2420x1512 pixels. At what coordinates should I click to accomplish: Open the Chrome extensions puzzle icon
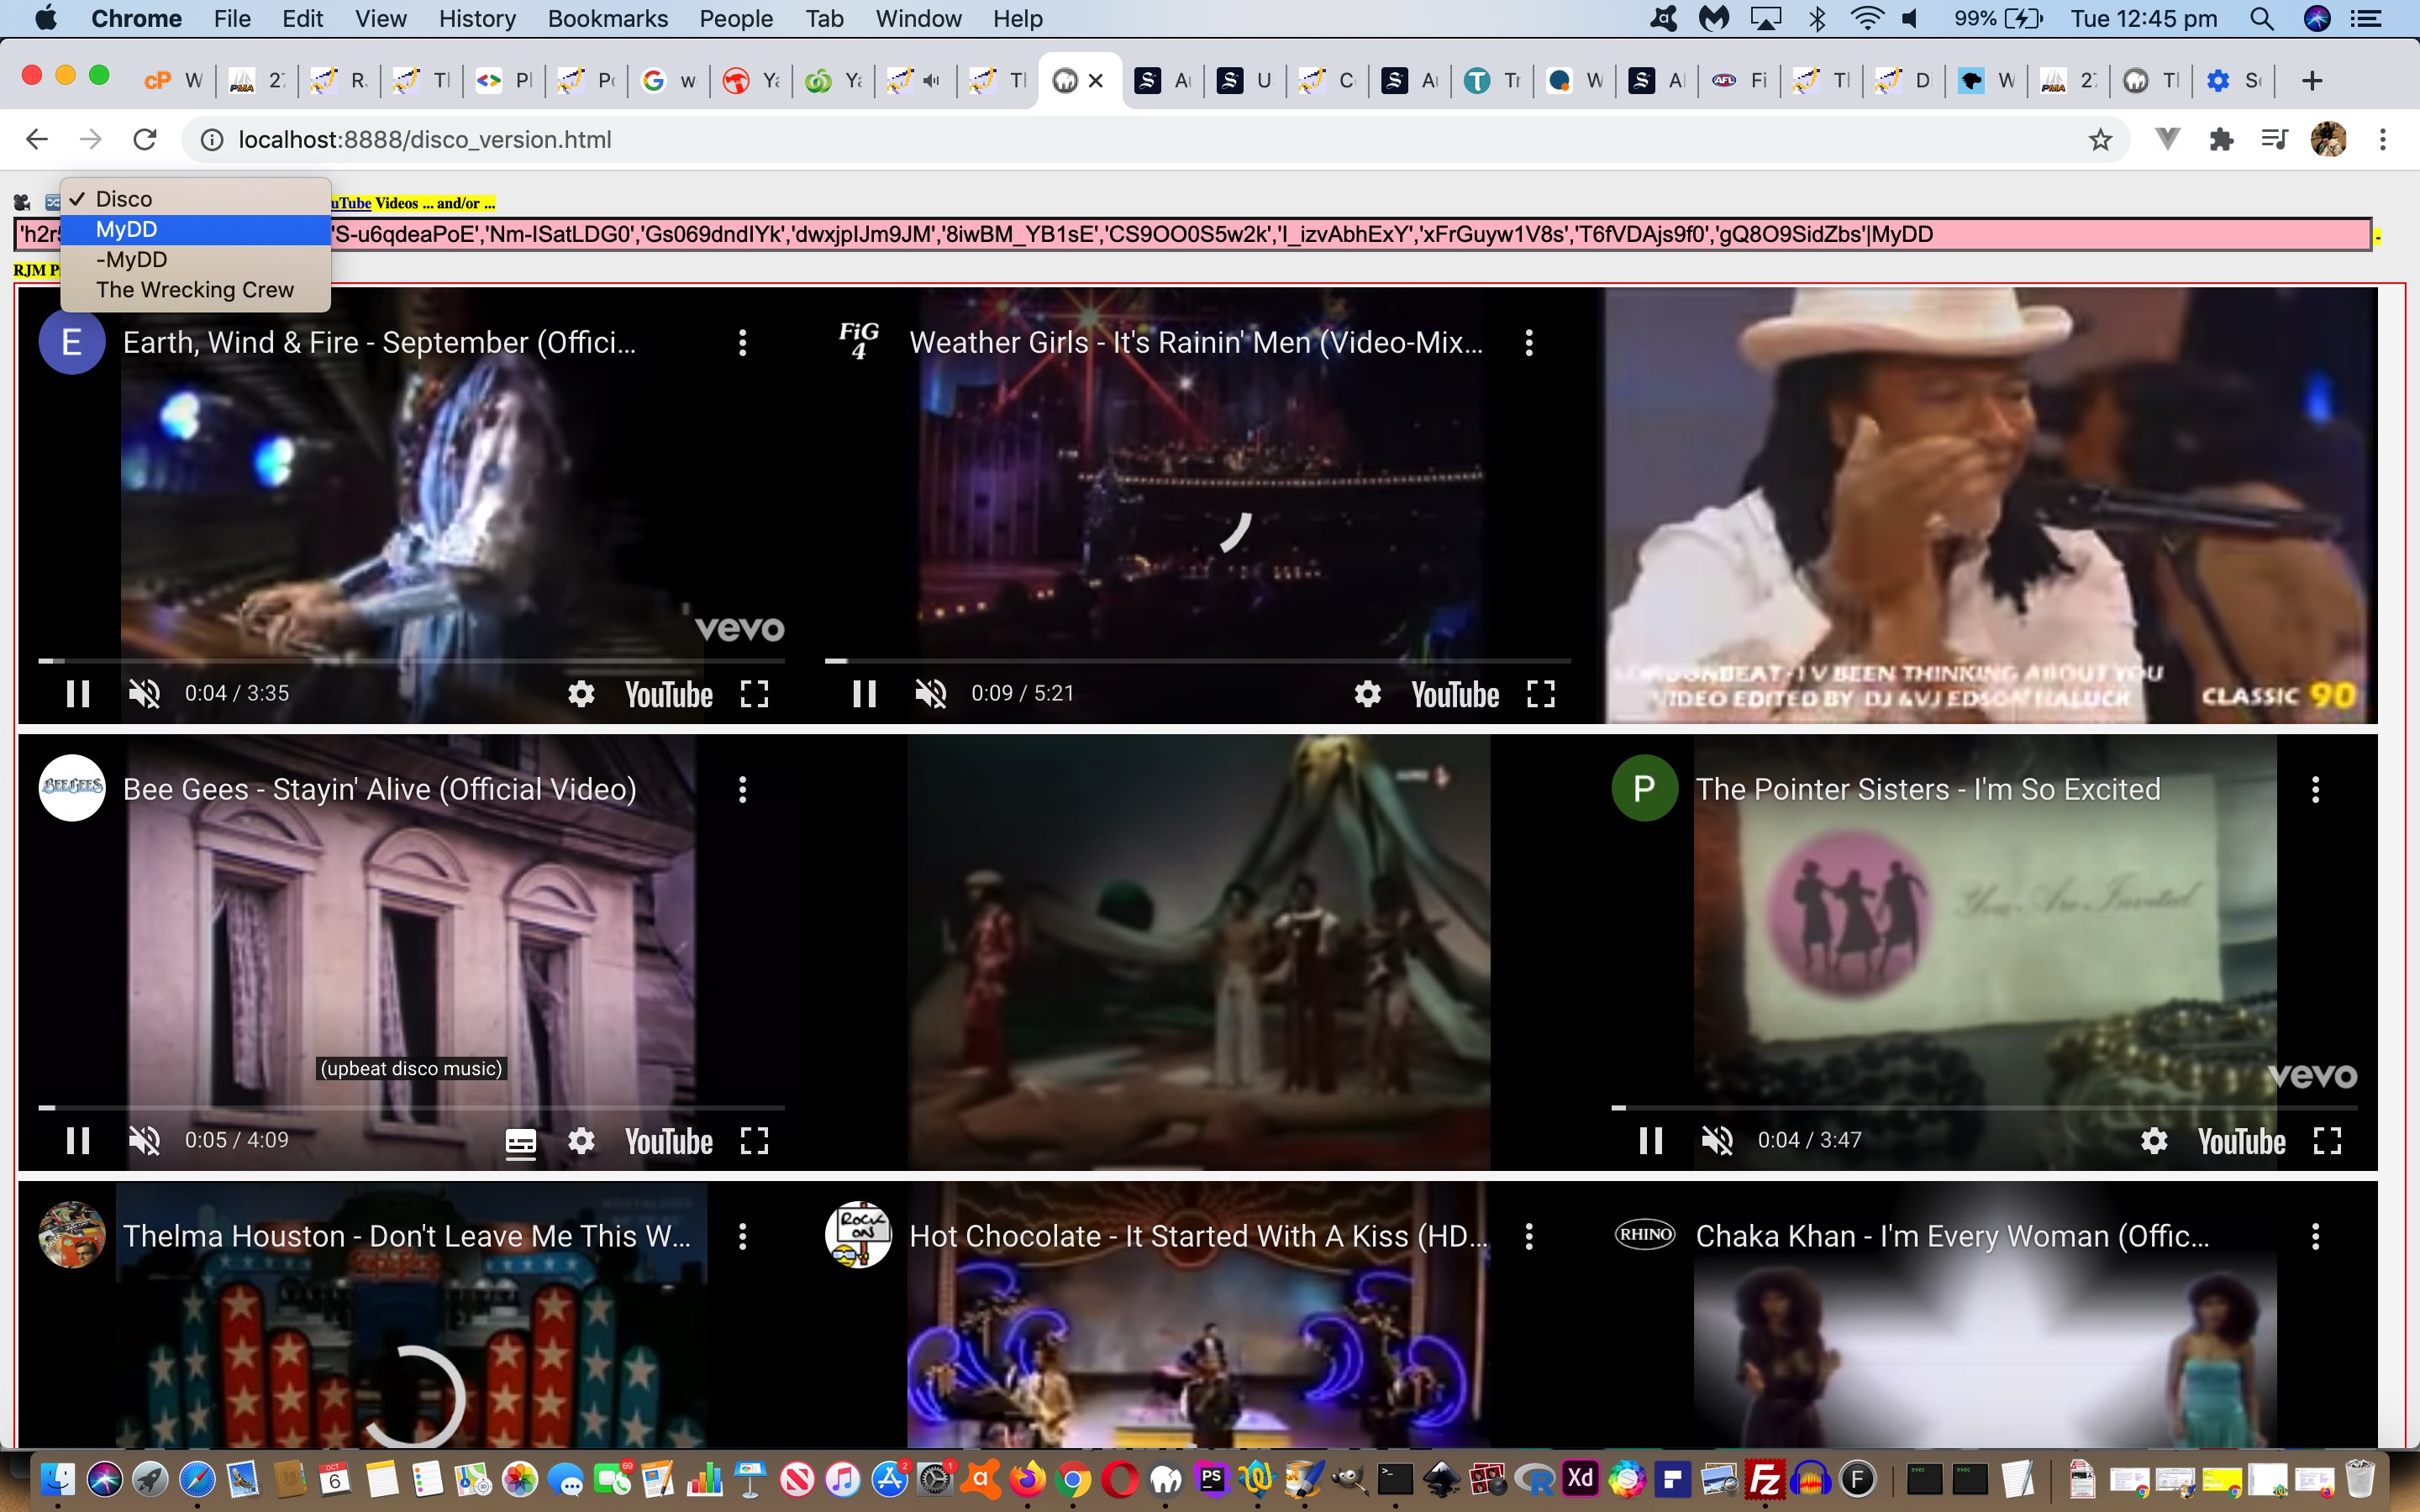(2221, 140)
